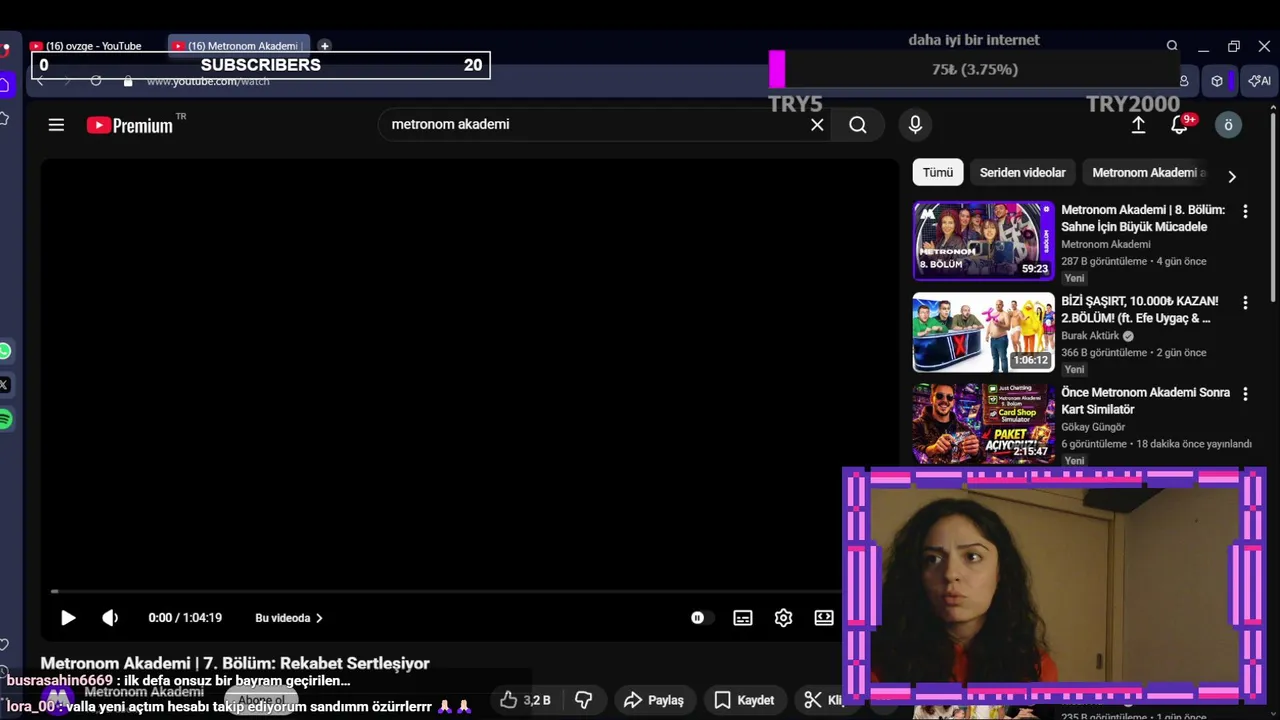Open thumbnail of Metronom Akademi 8. Bölüm
This screenshot has width=1280, height=720.
pyautogui.click(x=984, y=241)
